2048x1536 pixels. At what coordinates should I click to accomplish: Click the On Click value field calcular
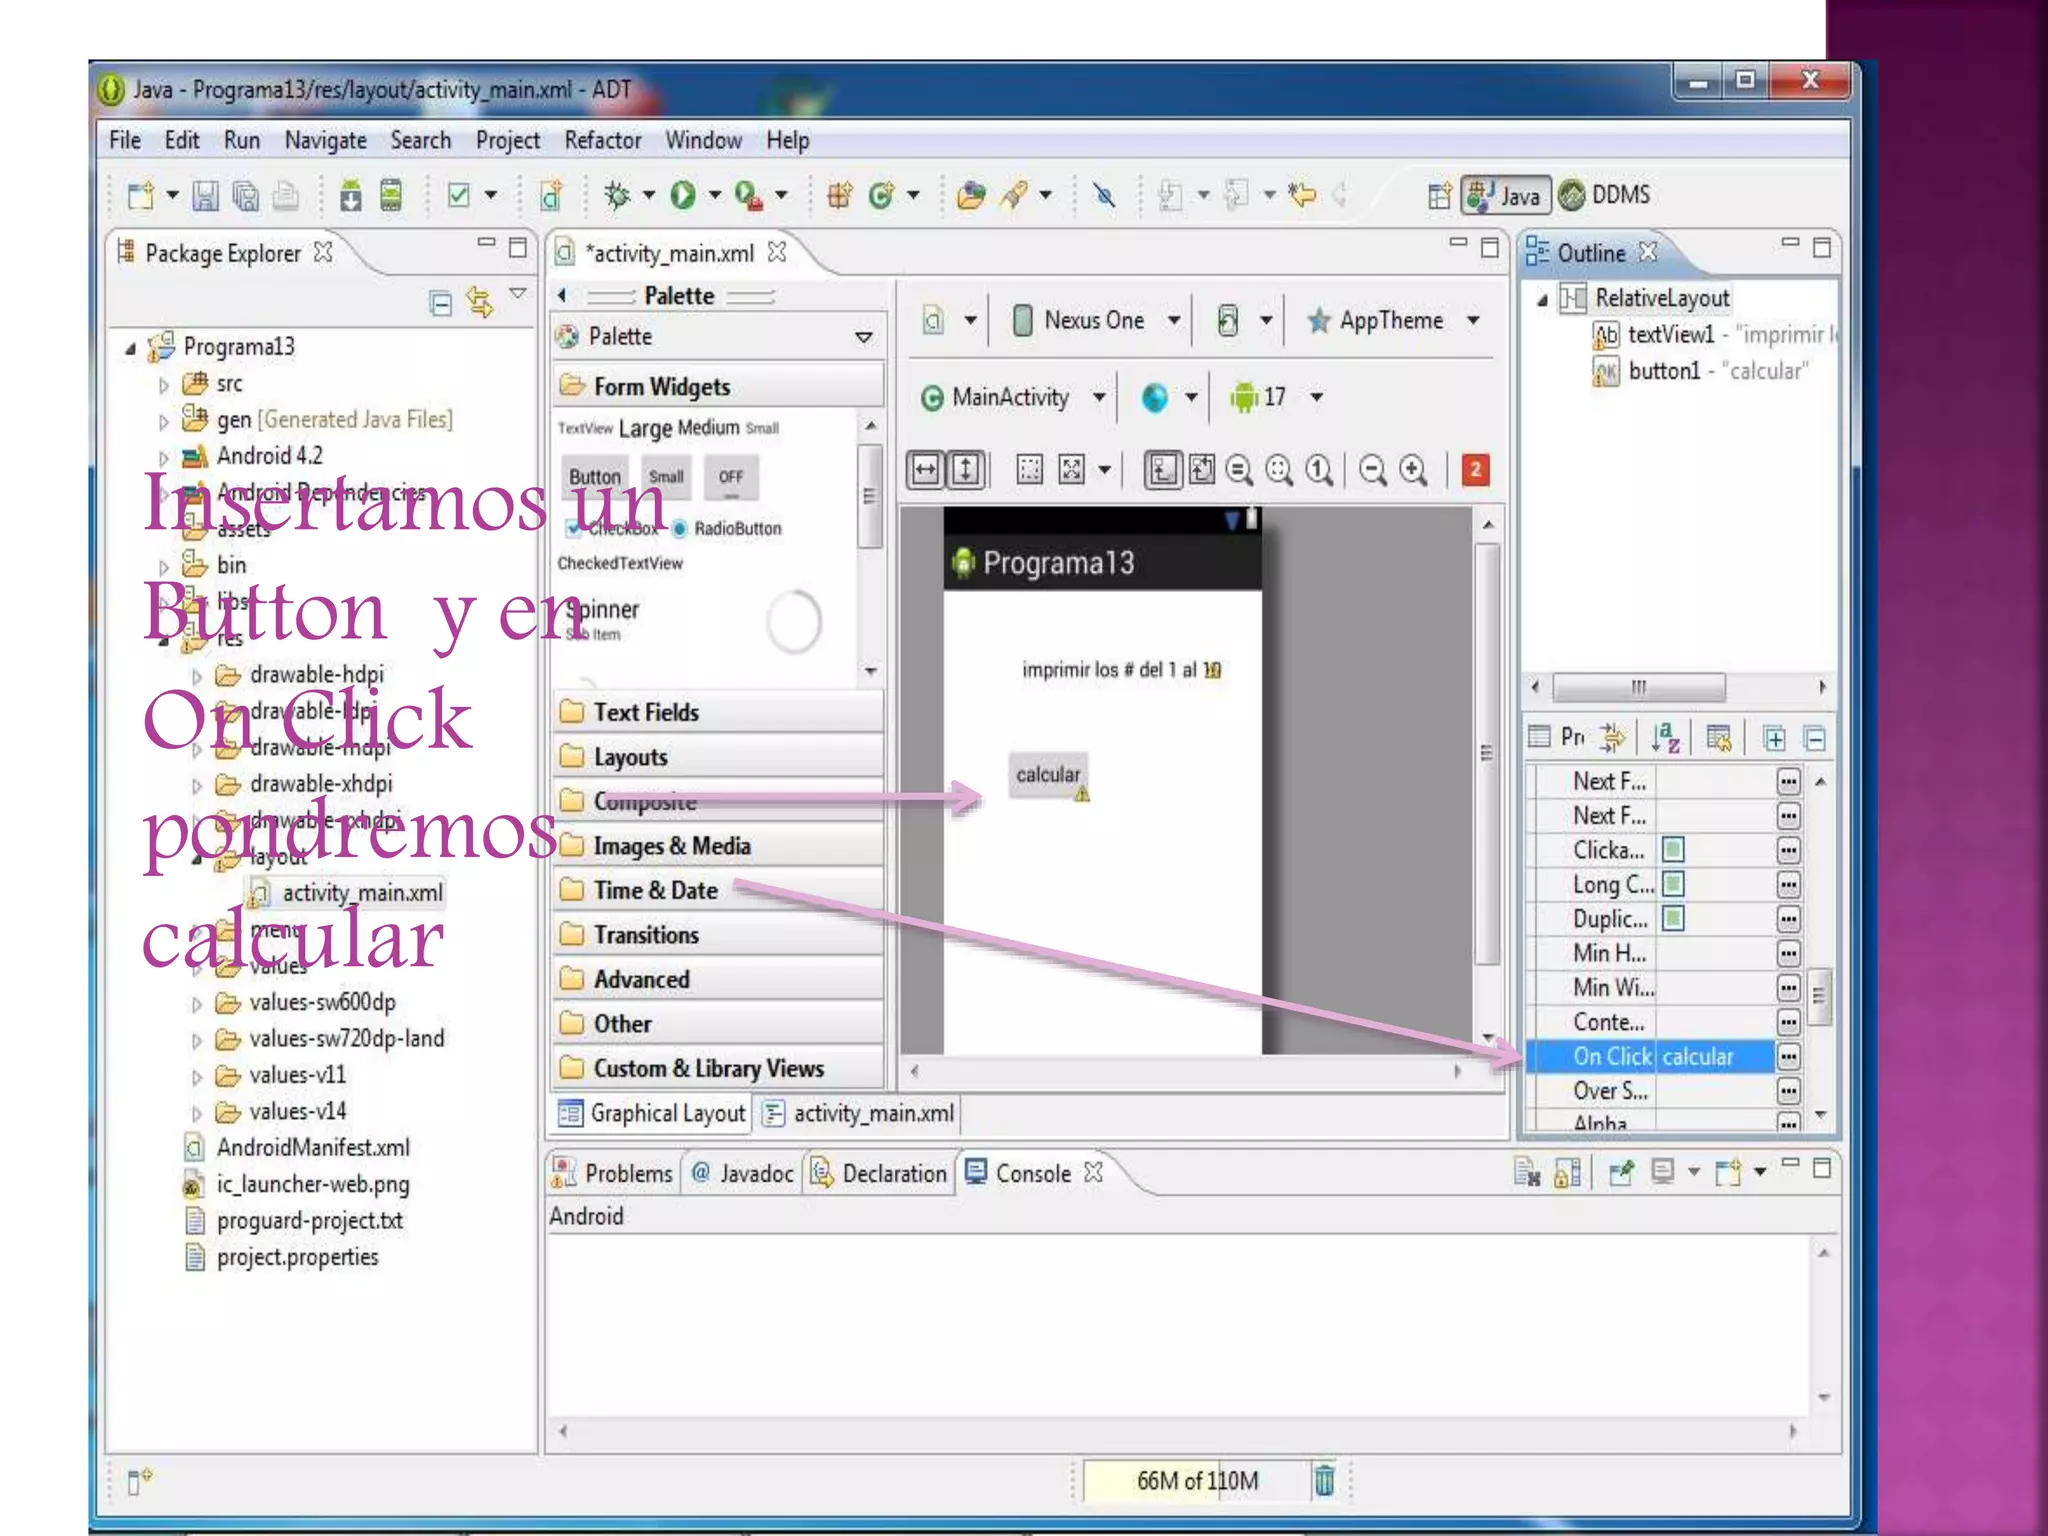pyautogui.click(x=1716, y=1056)
